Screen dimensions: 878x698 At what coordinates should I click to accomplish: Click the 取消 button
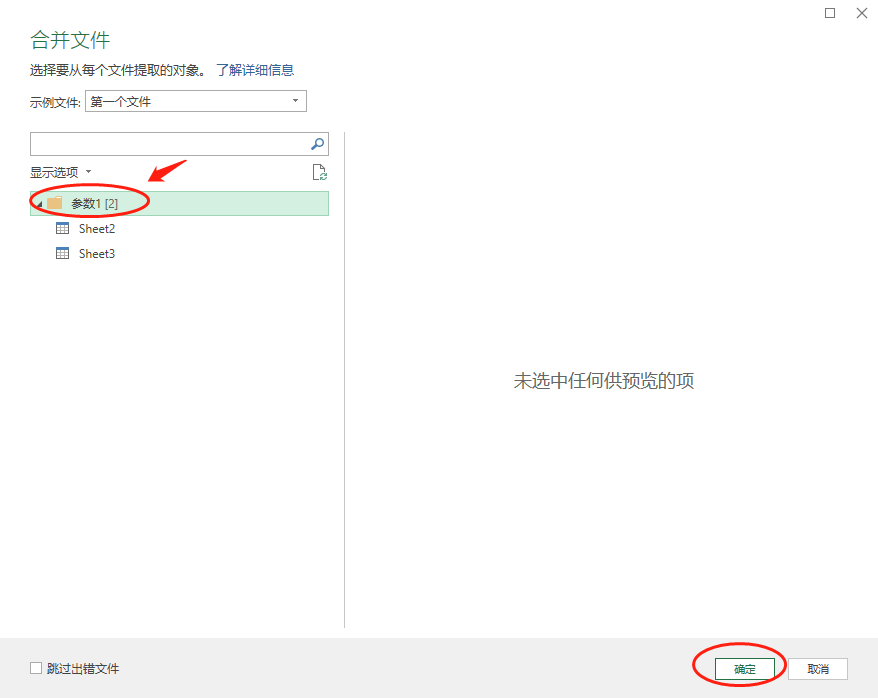[x=818, y=669]
